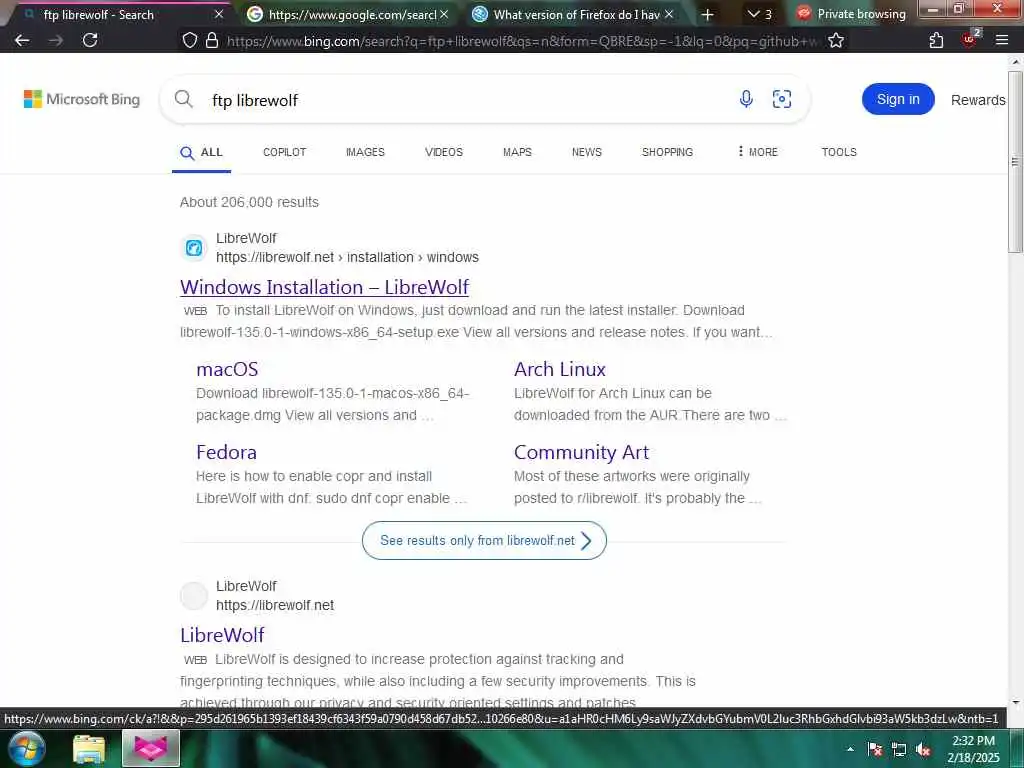The width and height of the screenshot is (1024, 768).
Task: Open File Explorer from the taskbar
Action: (x=89, y=749)
